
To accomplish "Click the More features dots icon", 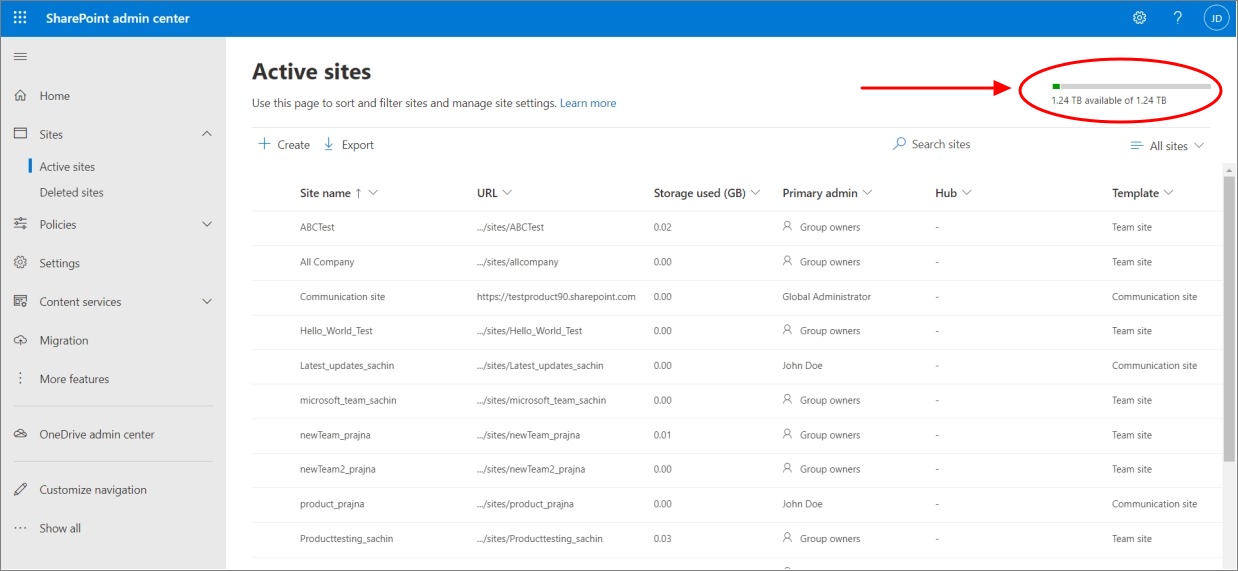I will tap(20, 379).
